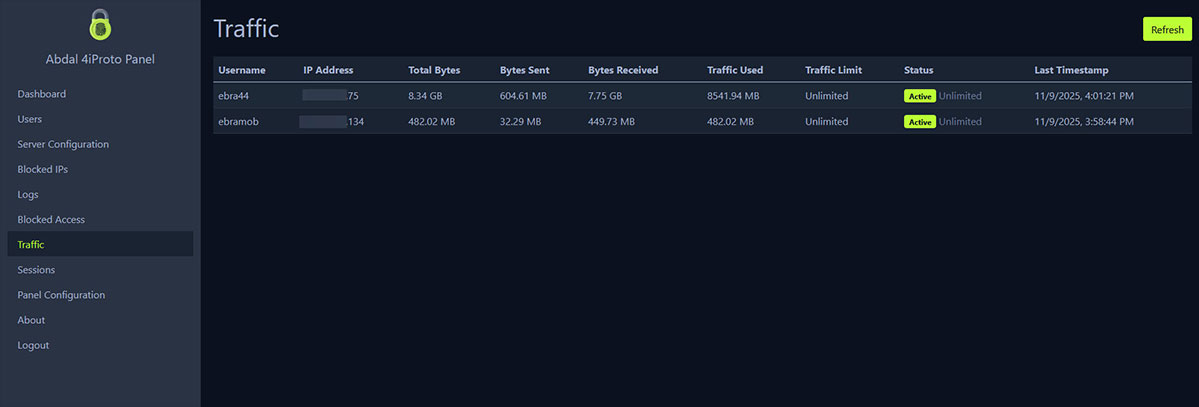Click the Bytes Received column header
This screenshot has width=1199, height=407.
[623, 70]
